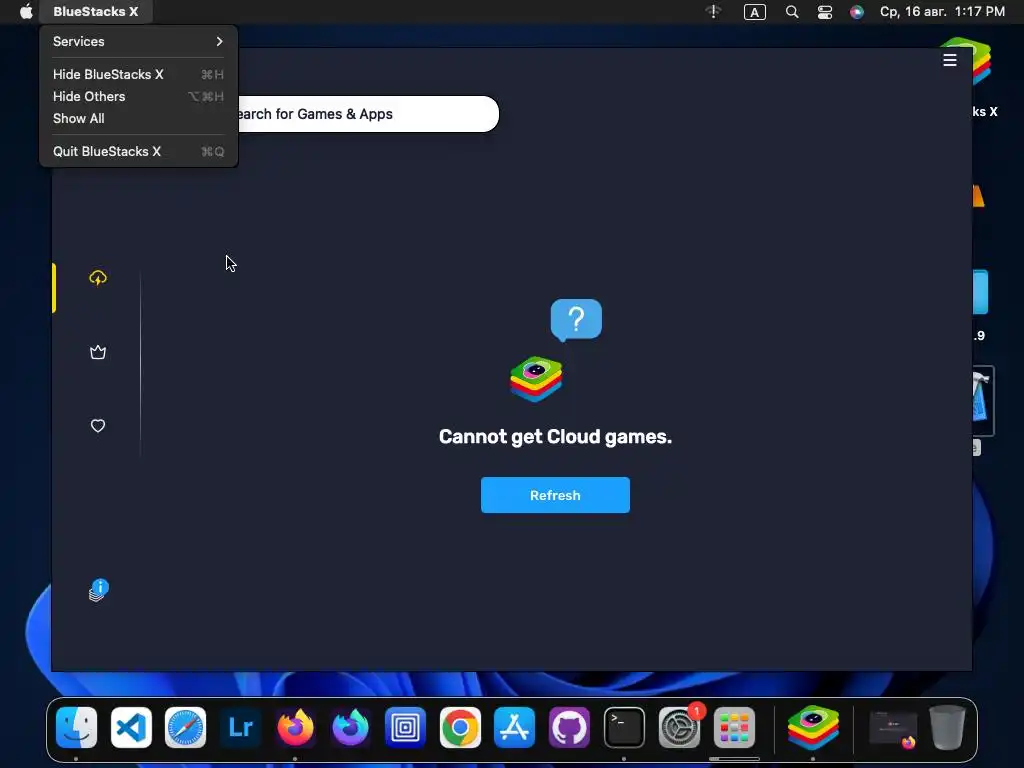1024x768 pixels.
Task: Launch Visual Studio Code from the Dock
Action: click(x=131, y=728)
